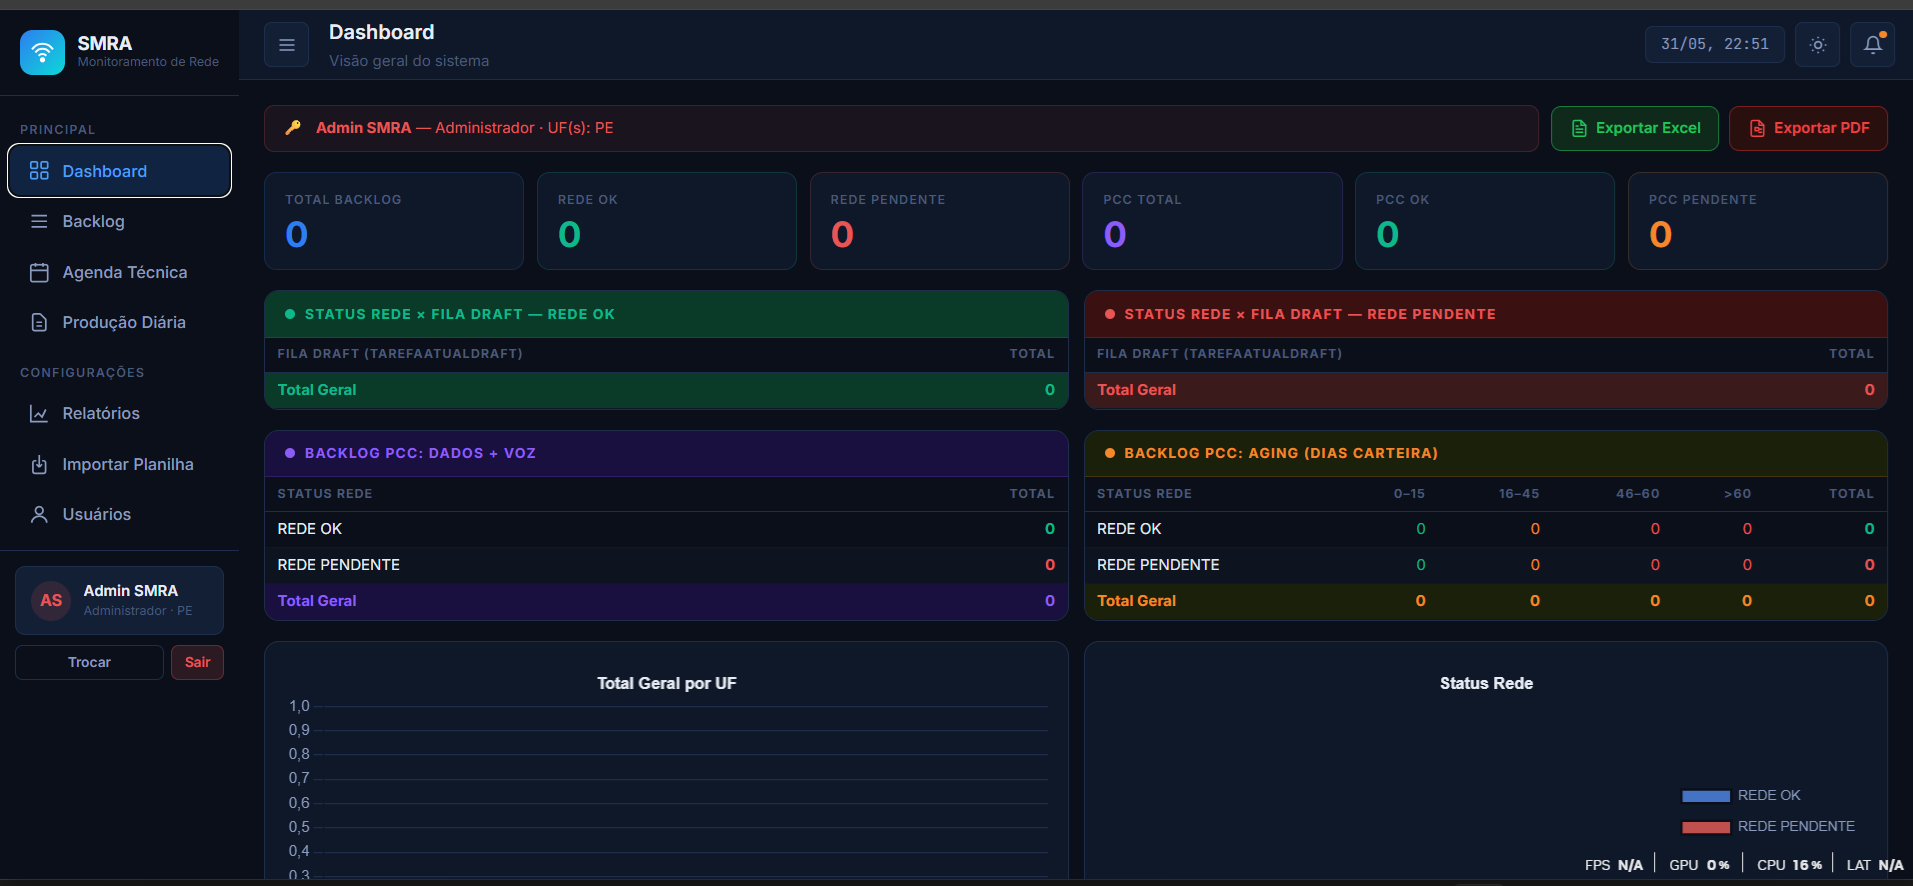Screen dimensions: 1913x886
Task: Click the SMRA wifi logo icon
Action: click(x=42, y=52)
